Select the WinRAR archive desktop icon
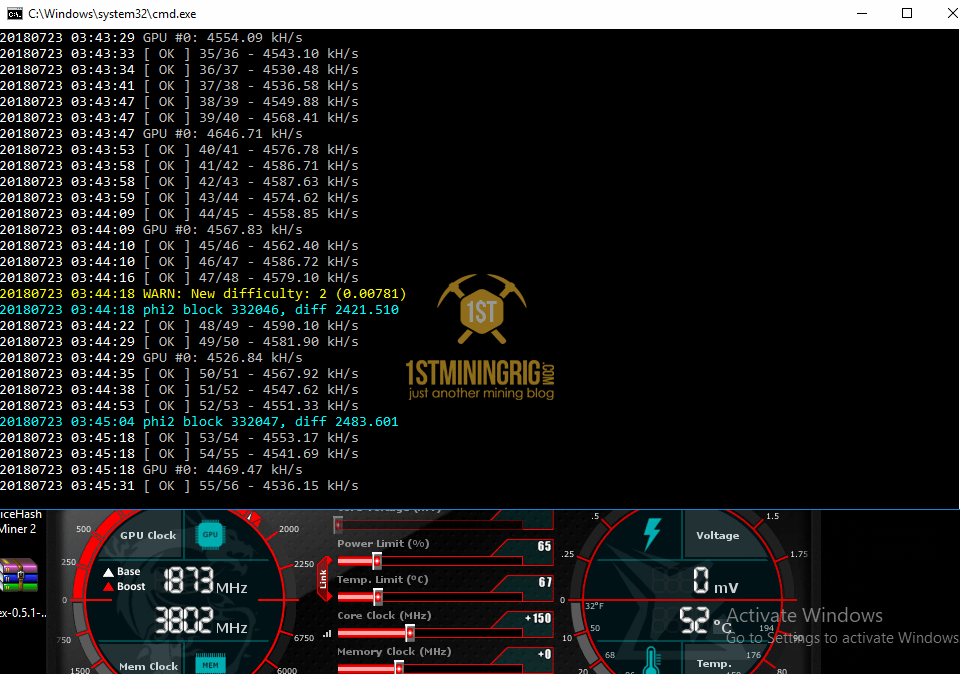960x674 pixels. point(19,575)
